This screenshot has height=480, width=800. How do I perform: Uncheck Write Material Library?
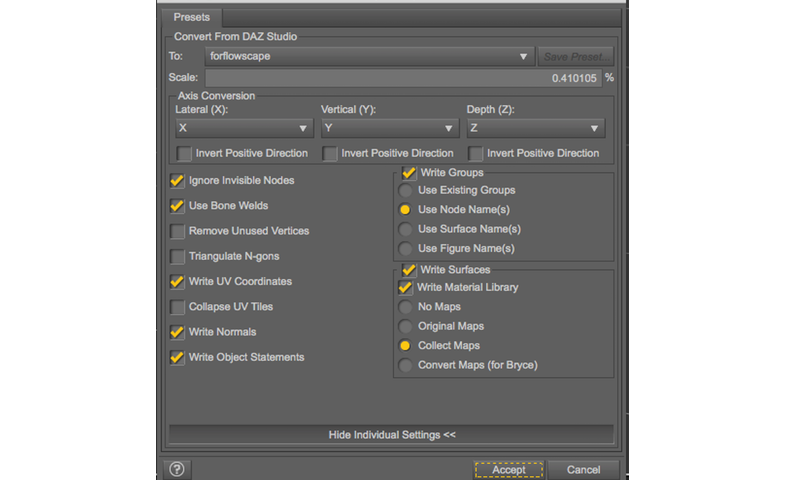pyautogui.click(x=405, y=288)
